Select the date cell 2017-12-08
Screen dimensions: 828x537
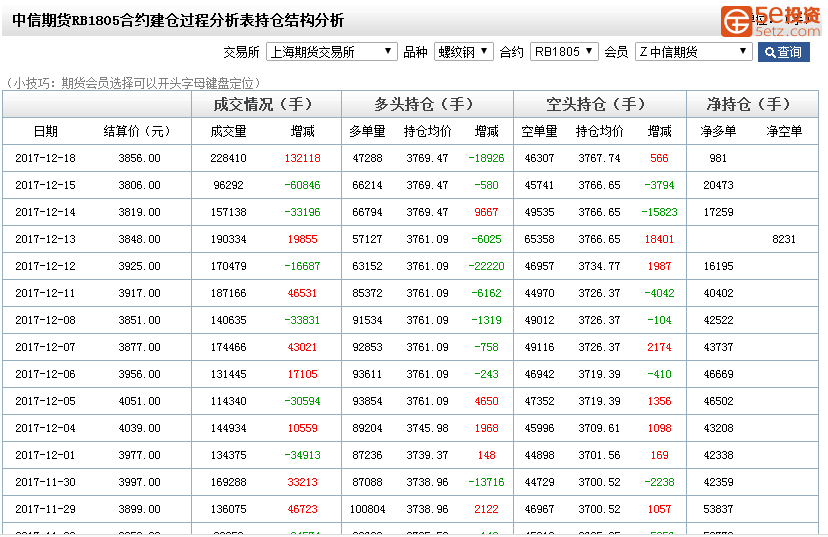click(x=45, y=320)
